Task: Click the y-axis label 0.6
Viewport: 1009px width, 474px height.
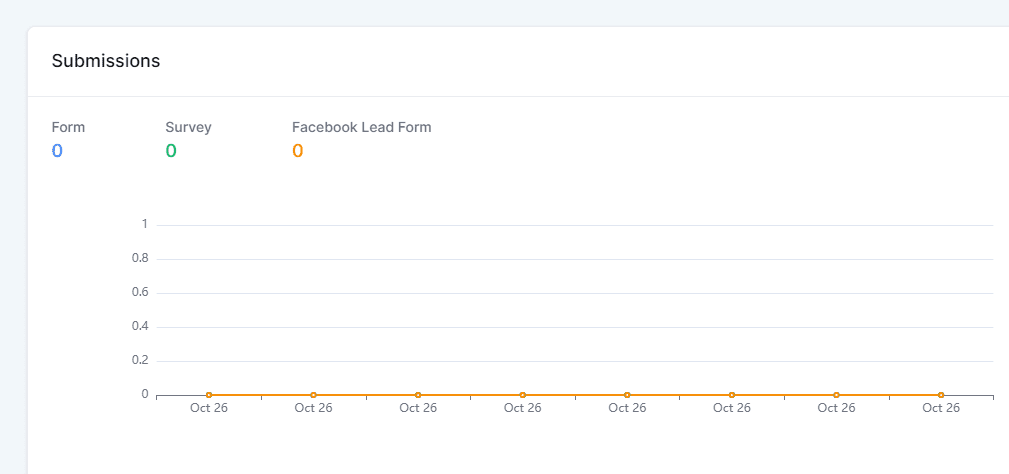Action: click(140, 293)
